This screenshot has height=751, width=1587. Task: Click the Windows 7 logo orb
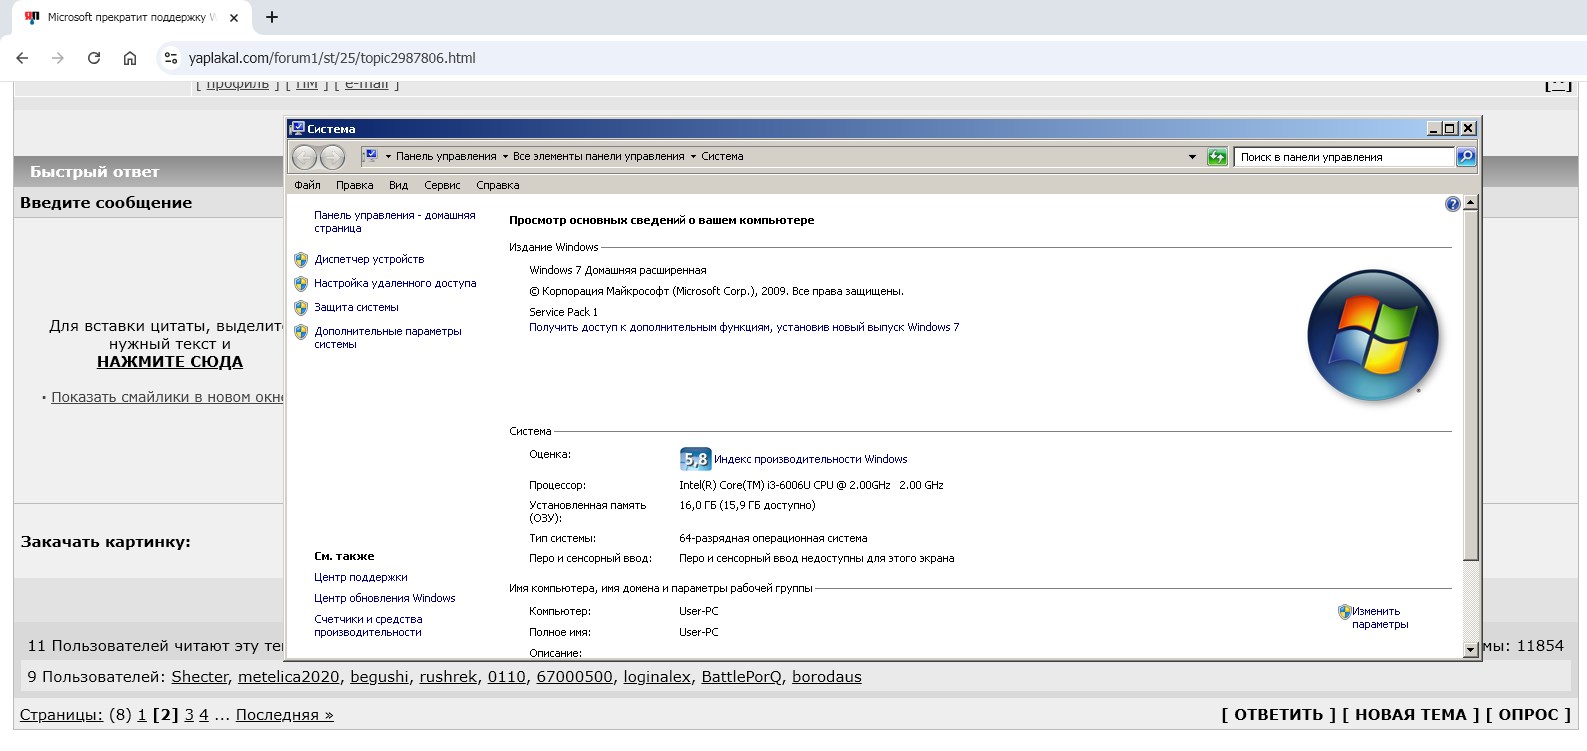pos(1373,335)
